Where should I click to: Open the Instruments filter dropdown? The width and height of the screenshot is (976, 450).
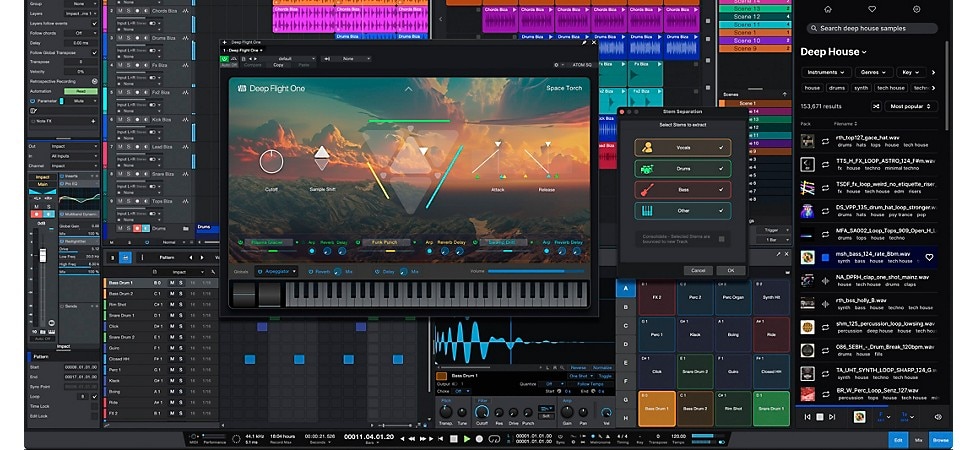click(x=825, y=72)
